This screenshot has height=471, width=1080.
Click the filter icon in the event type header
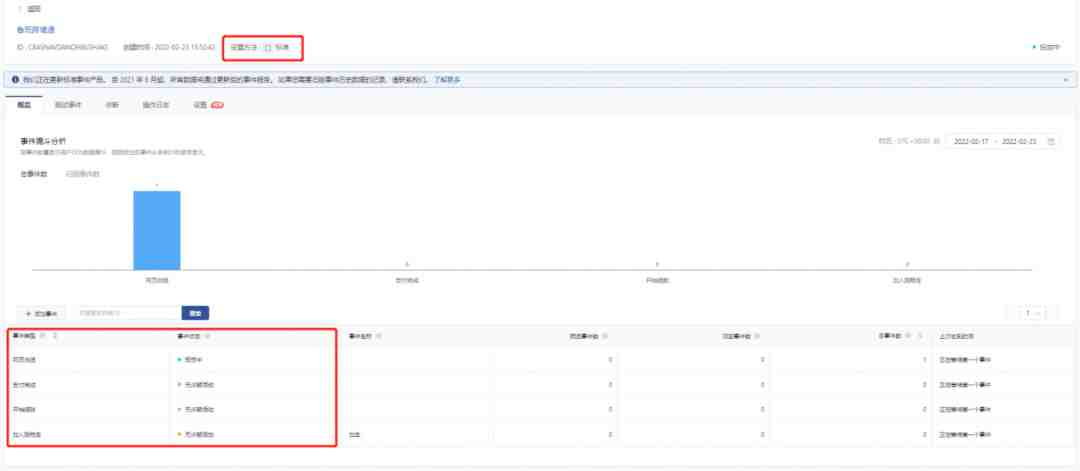(43, 336)
